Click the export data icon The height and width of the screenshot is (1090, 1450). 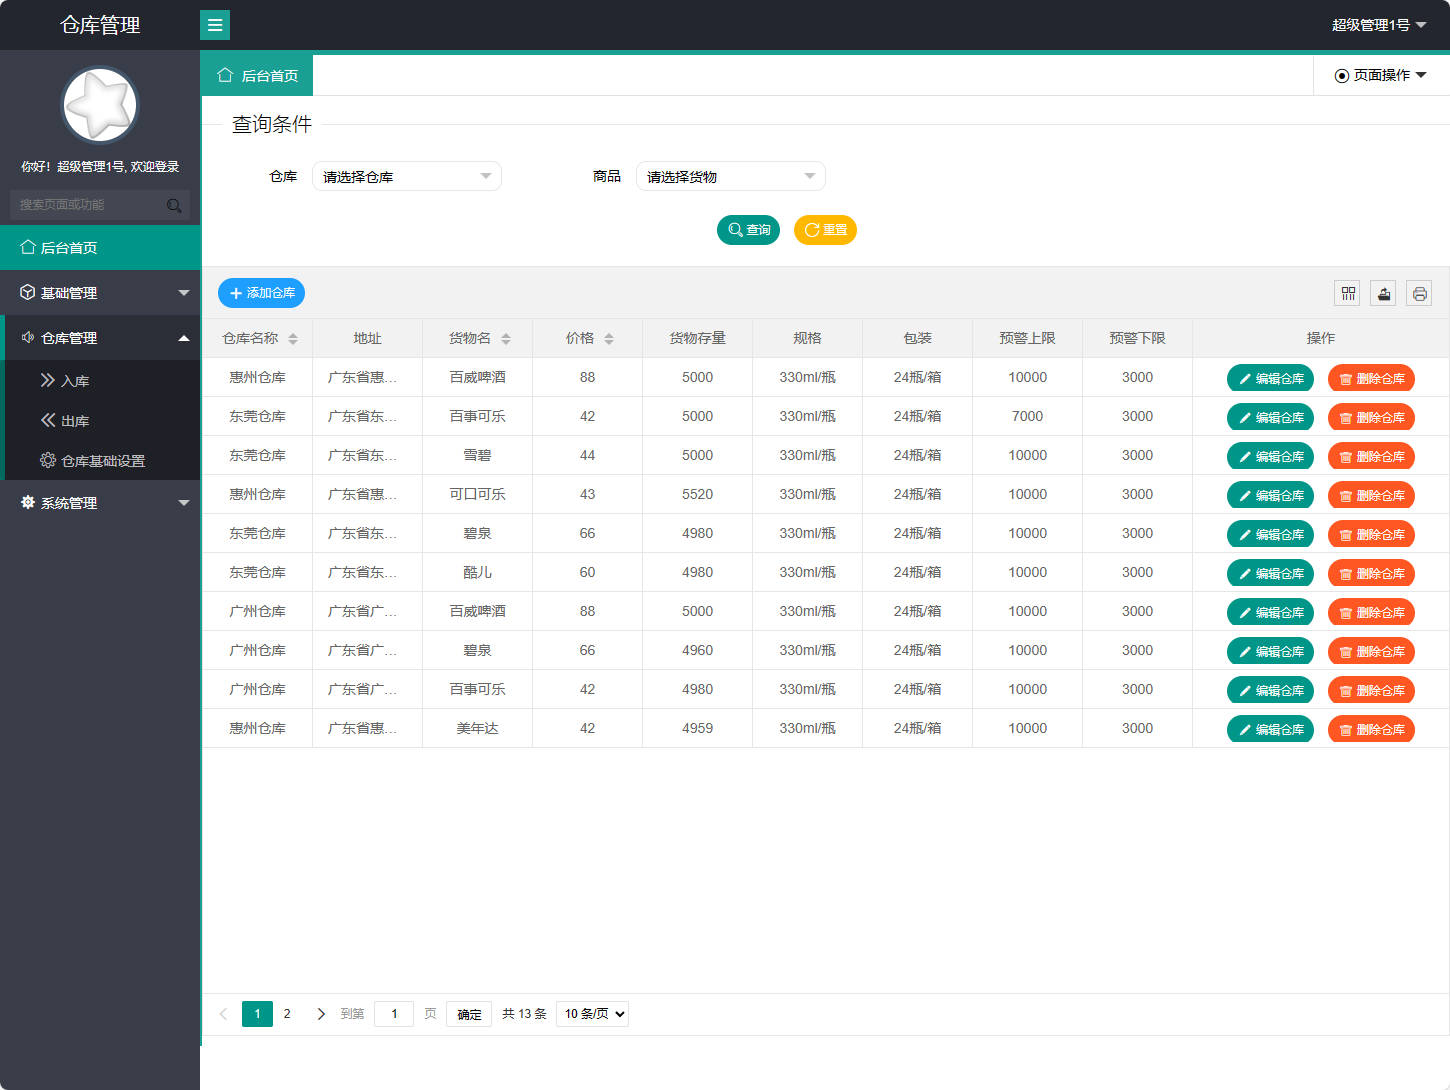tap(1383, 293)
